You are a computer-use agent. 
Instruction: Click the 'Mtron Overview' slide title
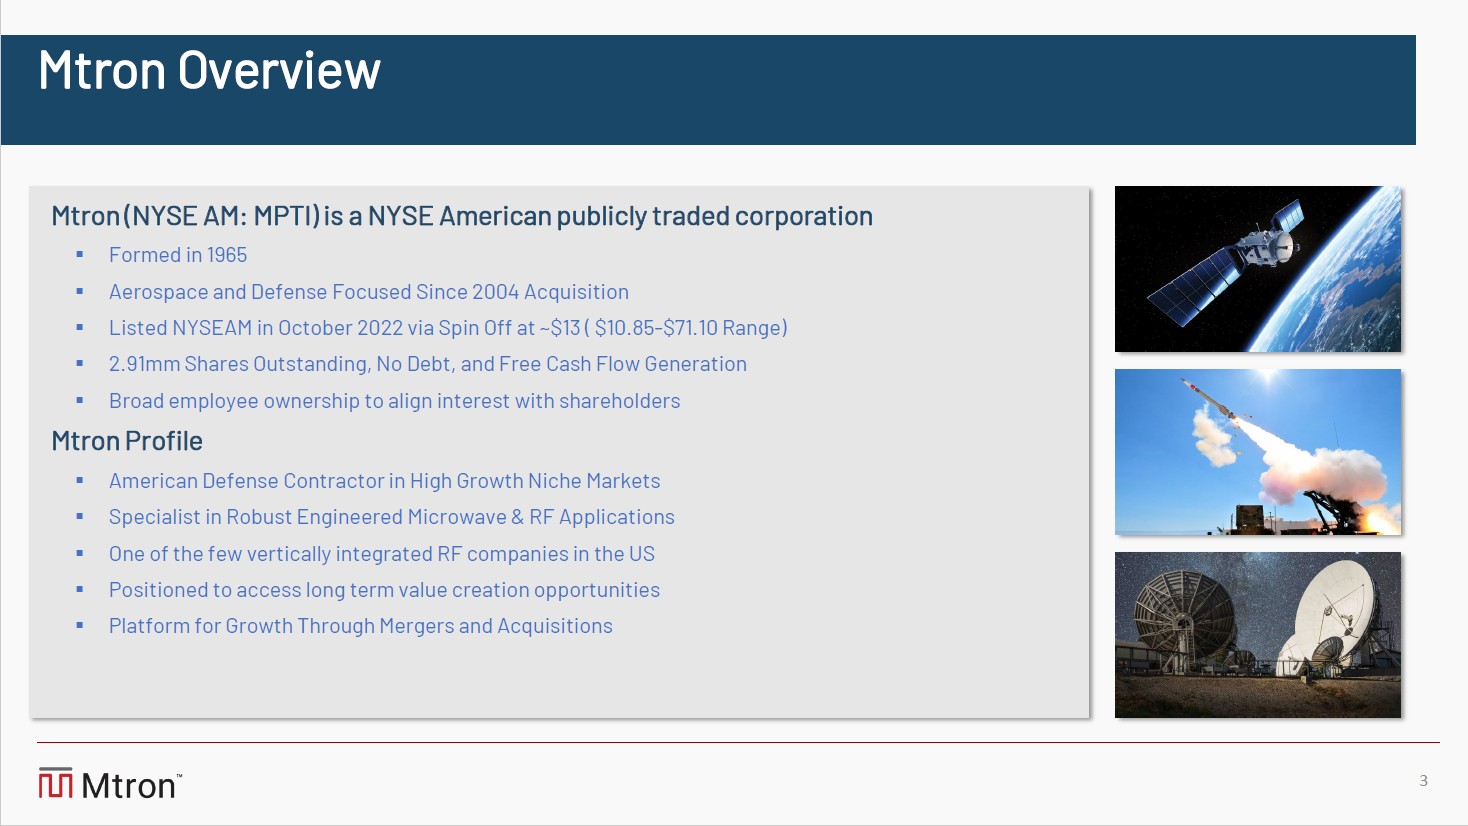click(209, 71)
